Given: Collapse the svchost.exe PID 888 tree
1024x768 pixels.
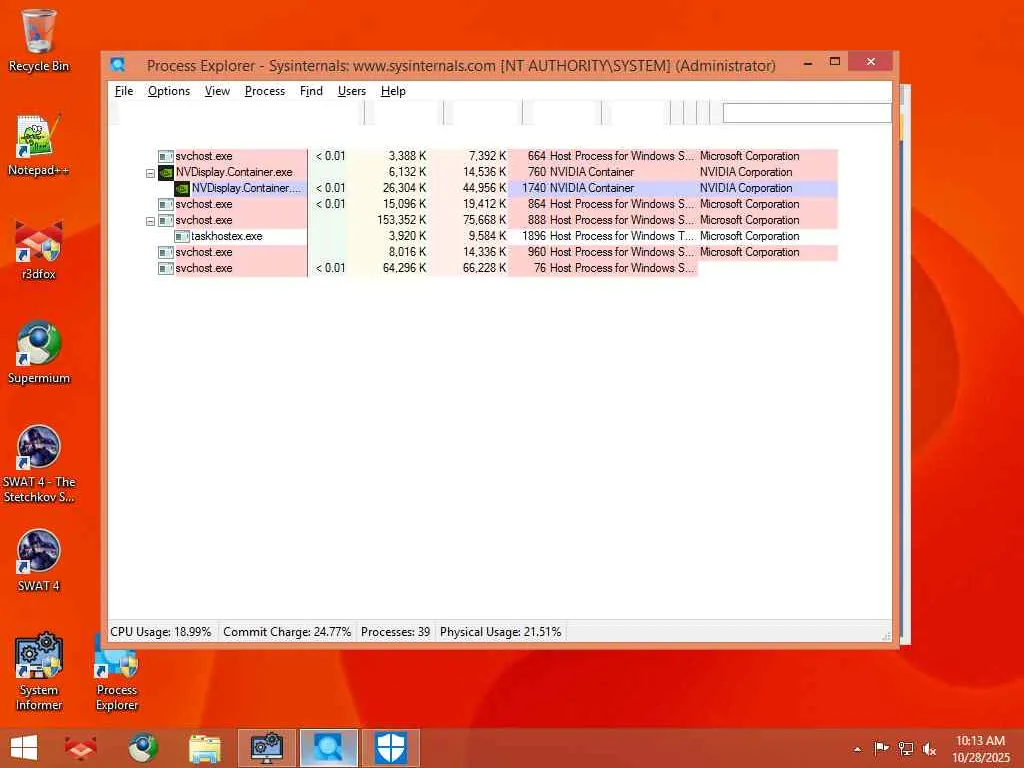Looking at the screenshot, I should 150,221.
